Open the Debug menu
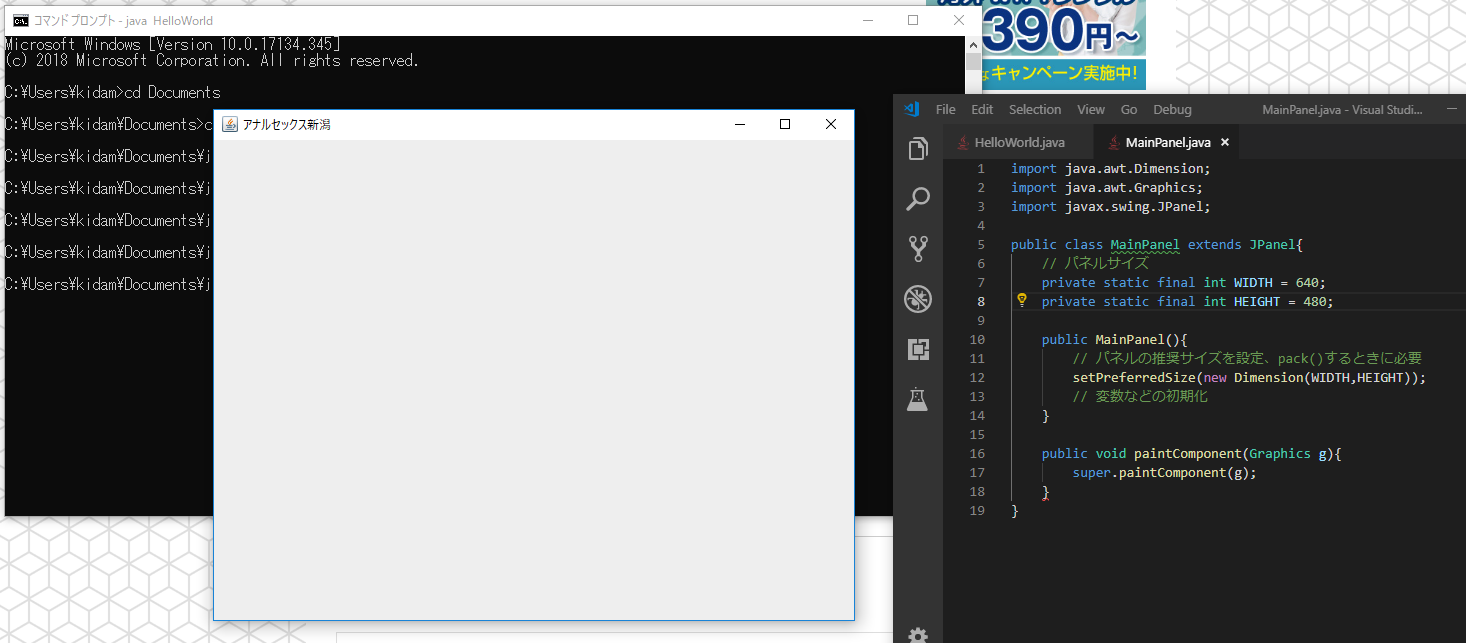The image size is (1466, 643). [x=1172, y=109]
